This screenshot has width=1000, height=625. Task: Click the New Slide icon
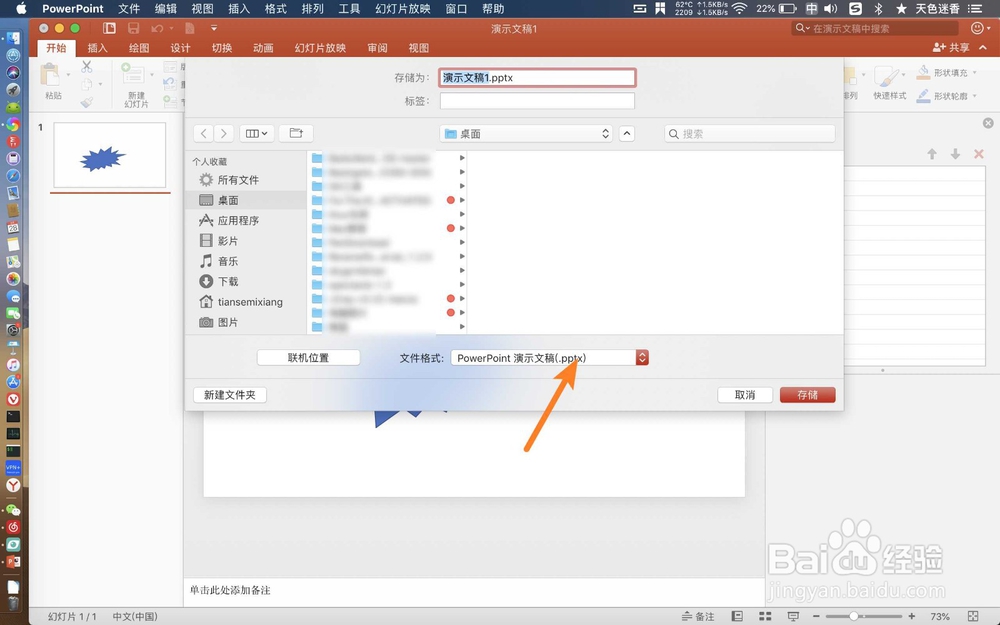point(133,75)
